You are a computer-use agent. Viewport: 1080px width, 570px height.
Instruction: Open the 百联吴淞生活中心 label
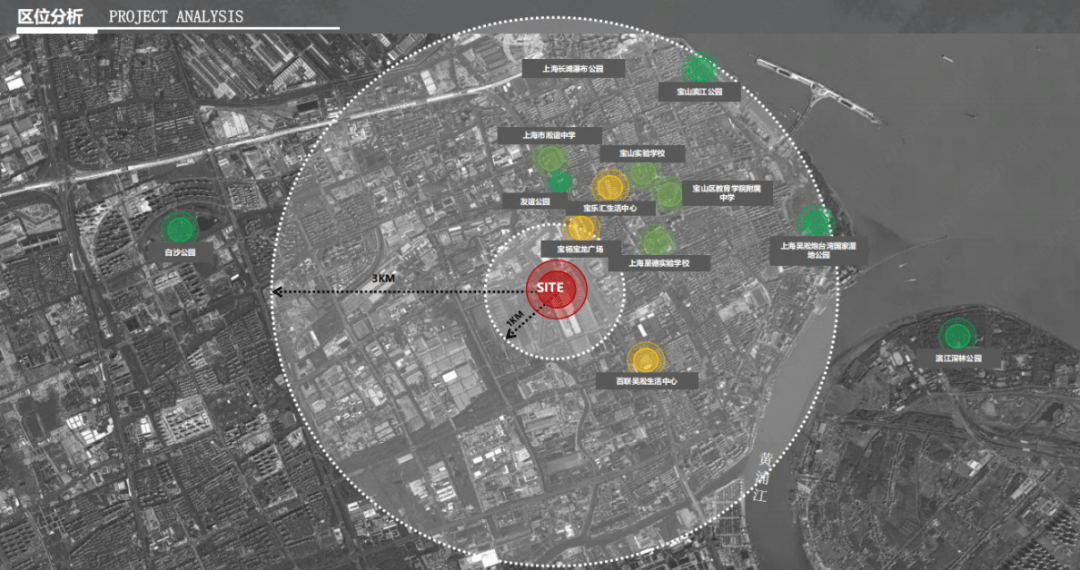(x=647, y=381)
